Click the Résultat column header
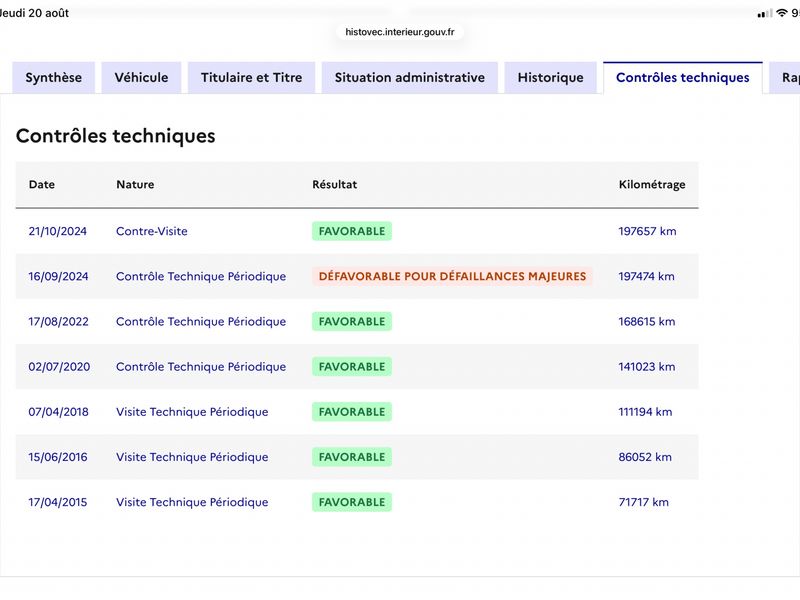 pyautogui.click(x=335, y=185)
